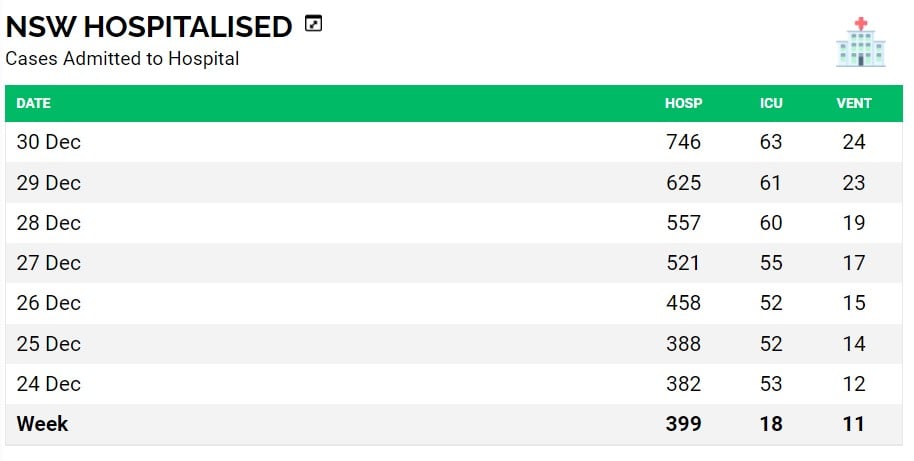Click the expand icon beside NSW HOSPITALISED
Image resolution: width=914 pixels, height=461 pixels.
coord(314,24)
